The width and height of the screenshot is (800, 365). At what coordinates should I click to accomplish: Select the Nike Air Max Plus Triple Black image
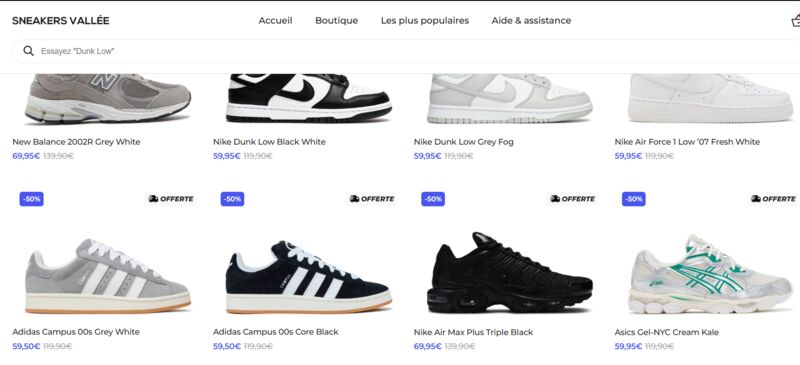point(510,273)
